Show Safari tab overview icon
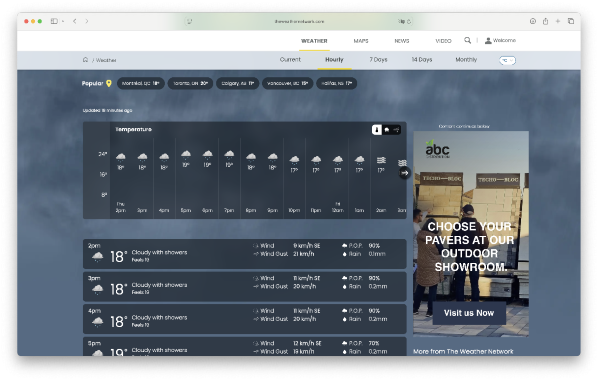The height and width of the screenshot is (381, 600). tap(571, 21)
